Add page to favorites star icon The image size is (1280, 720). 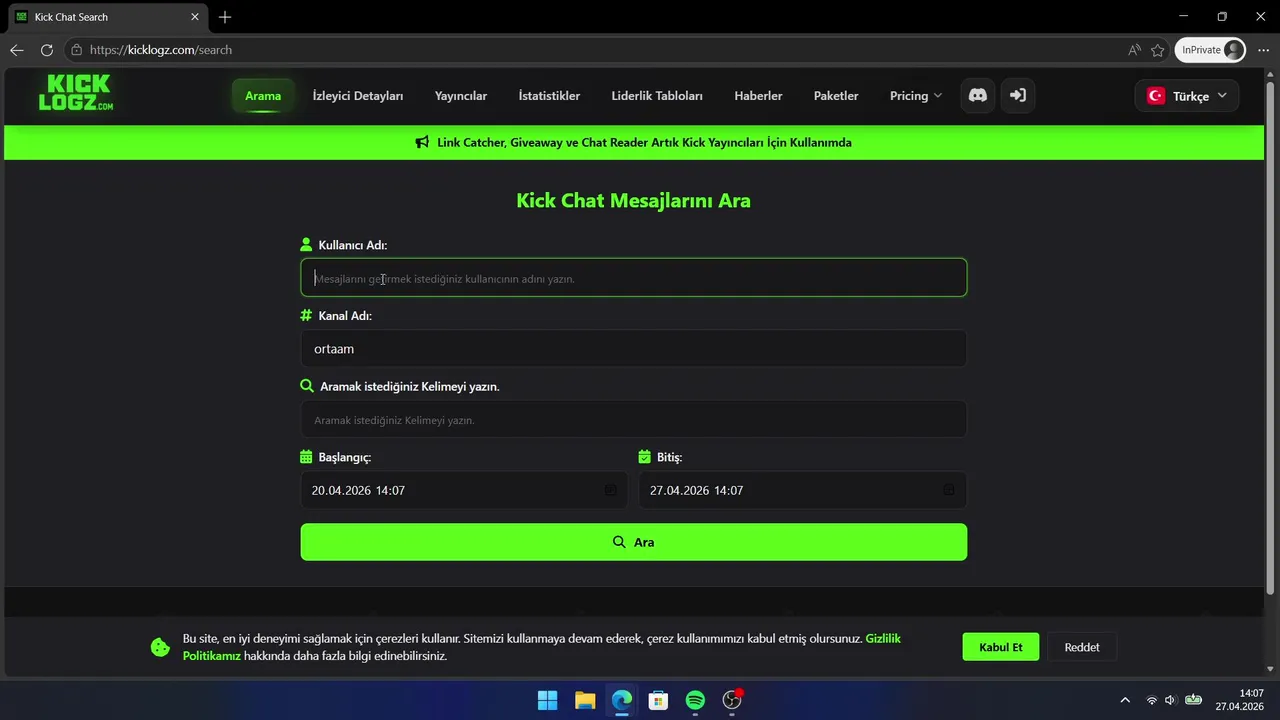point(1158,50)
